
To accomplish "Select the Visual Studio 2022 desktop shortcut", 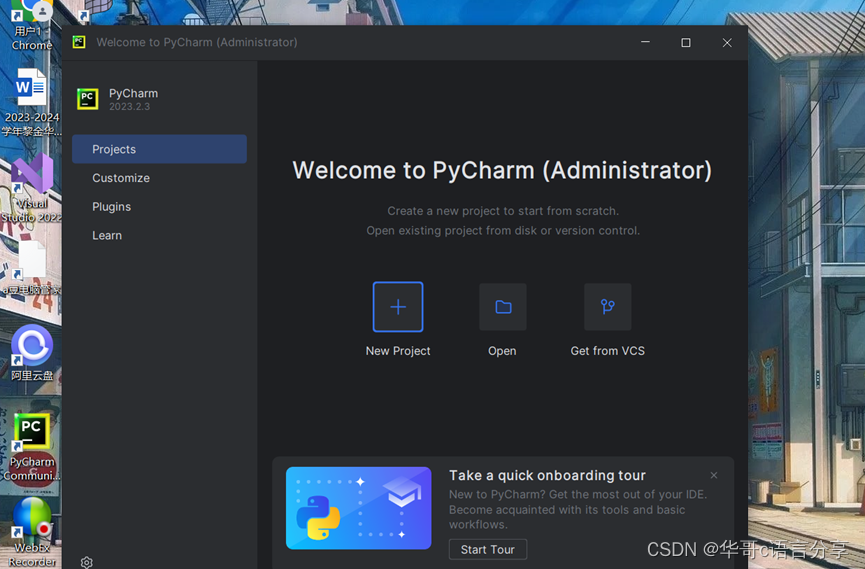I will coord(31,189).
